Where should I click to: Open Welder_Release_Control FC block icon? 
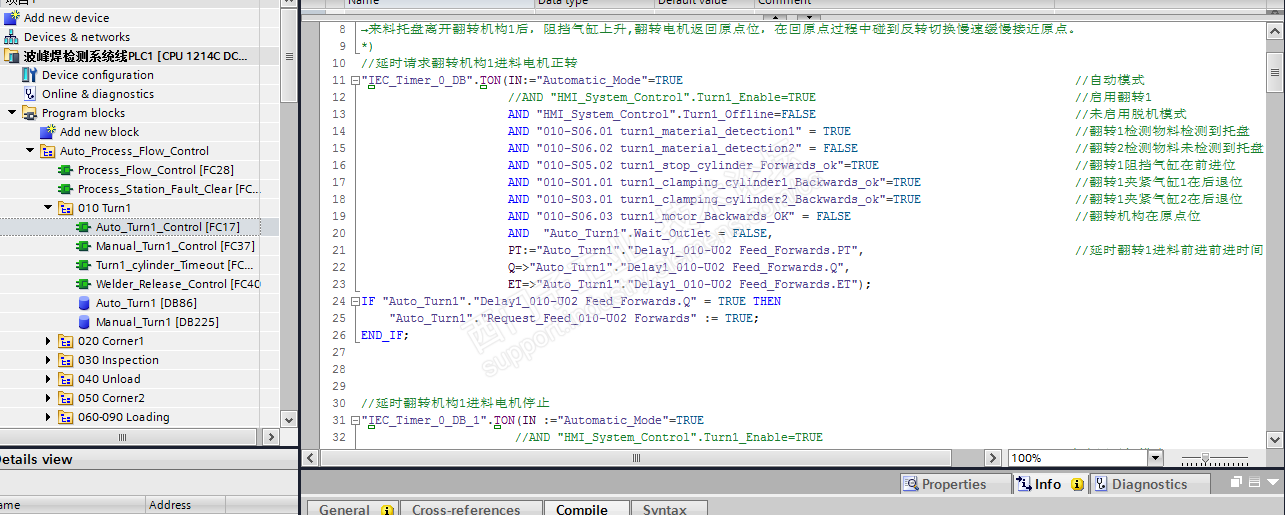[84, 284]
